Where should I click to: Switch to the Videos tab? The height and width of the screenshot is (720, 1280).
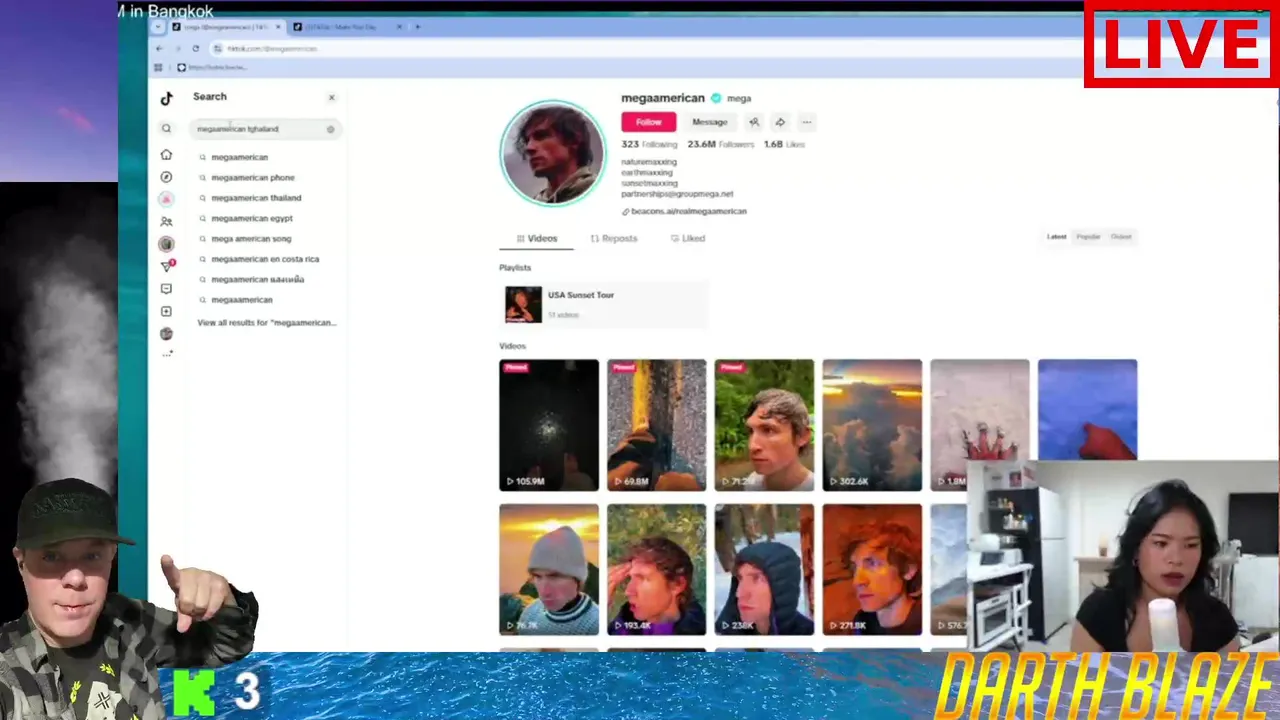pyautogui.click(x=536, y=238)
